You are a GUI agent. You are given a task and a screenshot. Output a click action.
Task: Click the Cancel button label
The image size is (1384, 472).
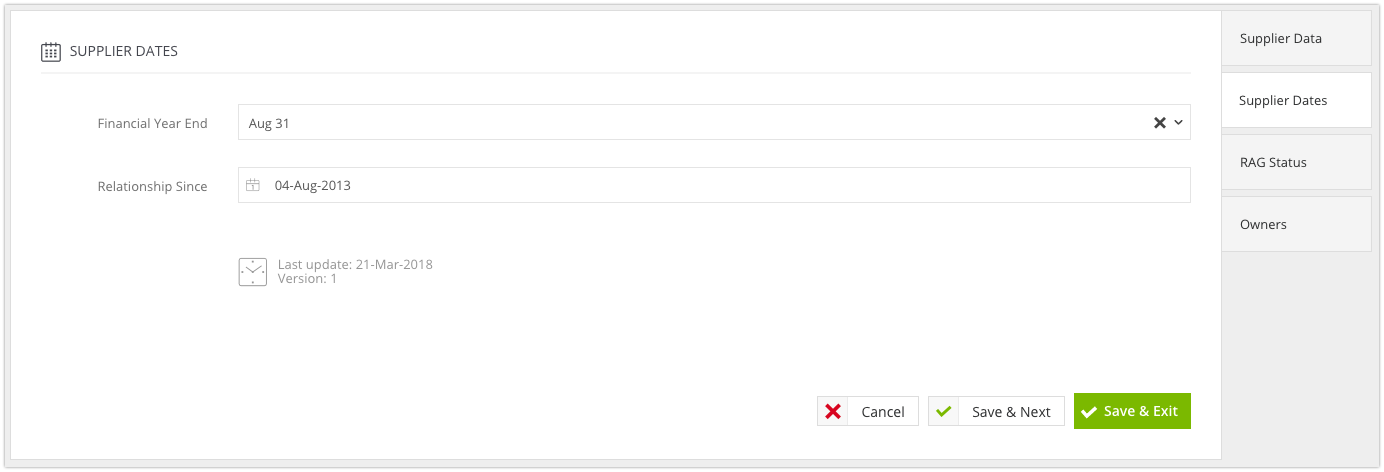point(883,412)
